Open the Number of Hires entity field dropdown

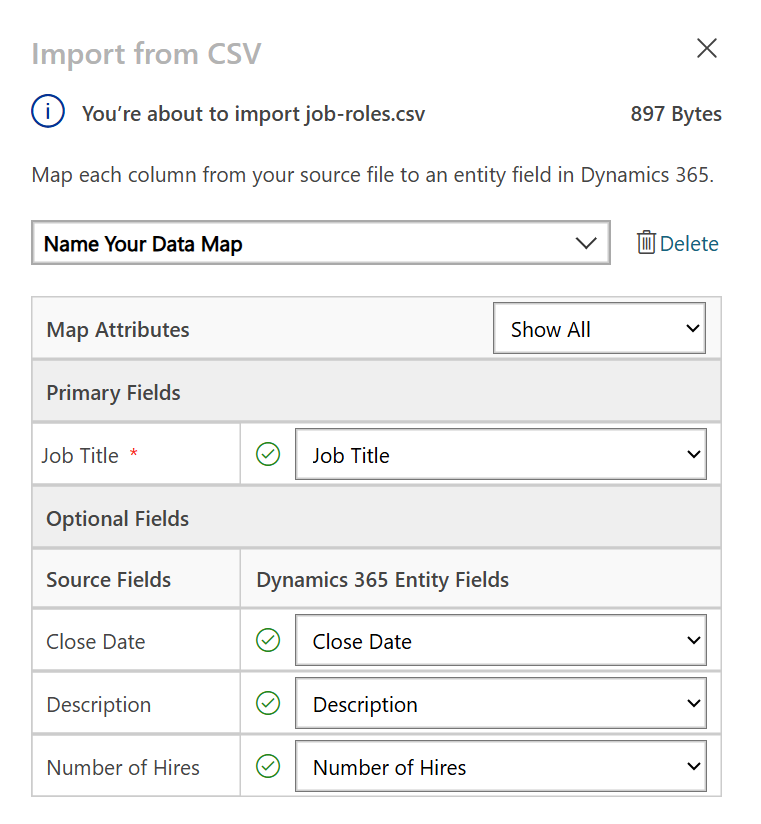click(x=500, y=767)
